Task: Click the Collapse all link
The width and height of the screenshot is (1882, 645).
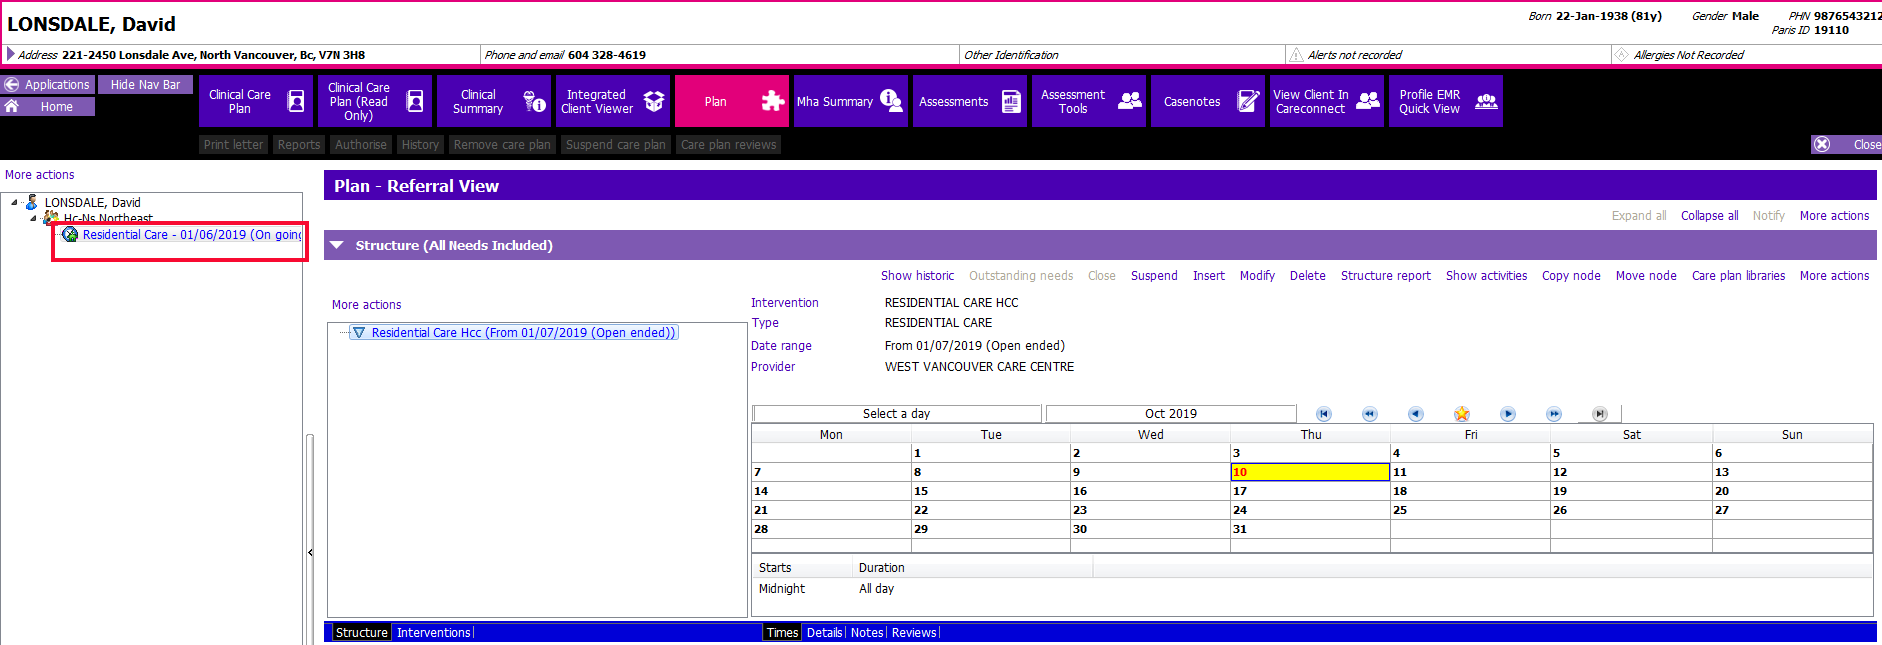Action: click(1709, 216)
